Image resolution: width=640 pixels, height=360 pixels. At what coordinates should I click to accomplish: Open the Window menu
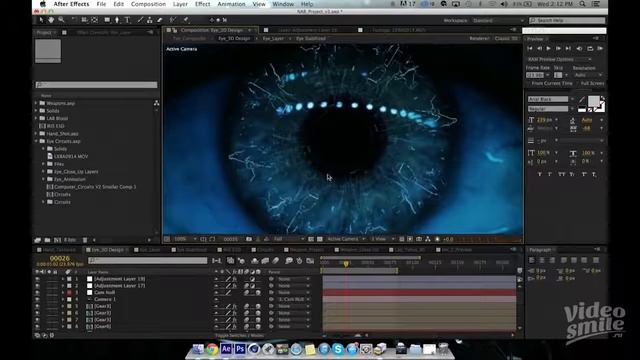283,4
